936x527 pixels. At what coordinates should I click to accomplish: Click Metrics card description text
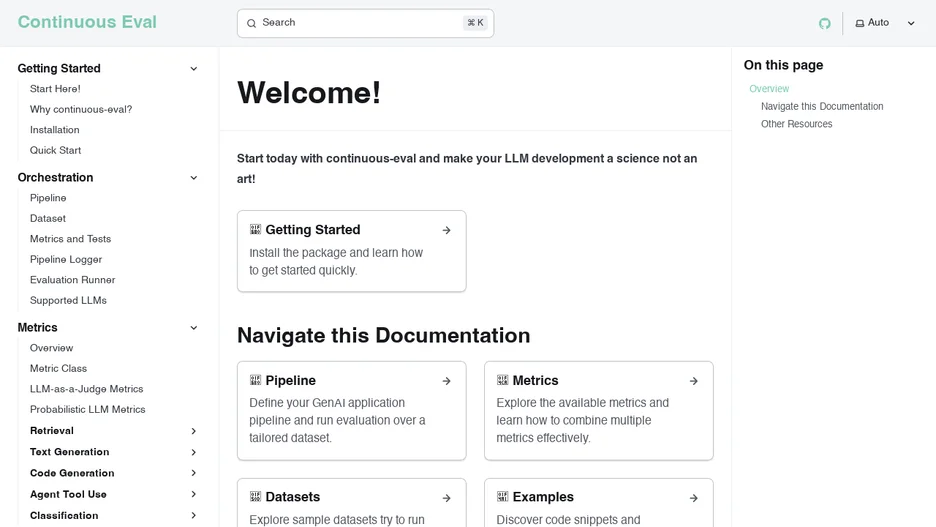coord(583,420)
